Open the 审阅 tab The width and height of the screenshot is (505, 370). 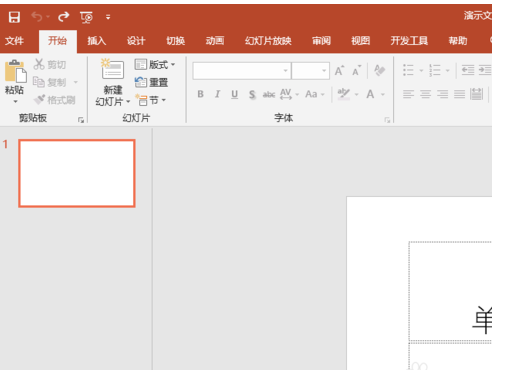tap(321, 41)
